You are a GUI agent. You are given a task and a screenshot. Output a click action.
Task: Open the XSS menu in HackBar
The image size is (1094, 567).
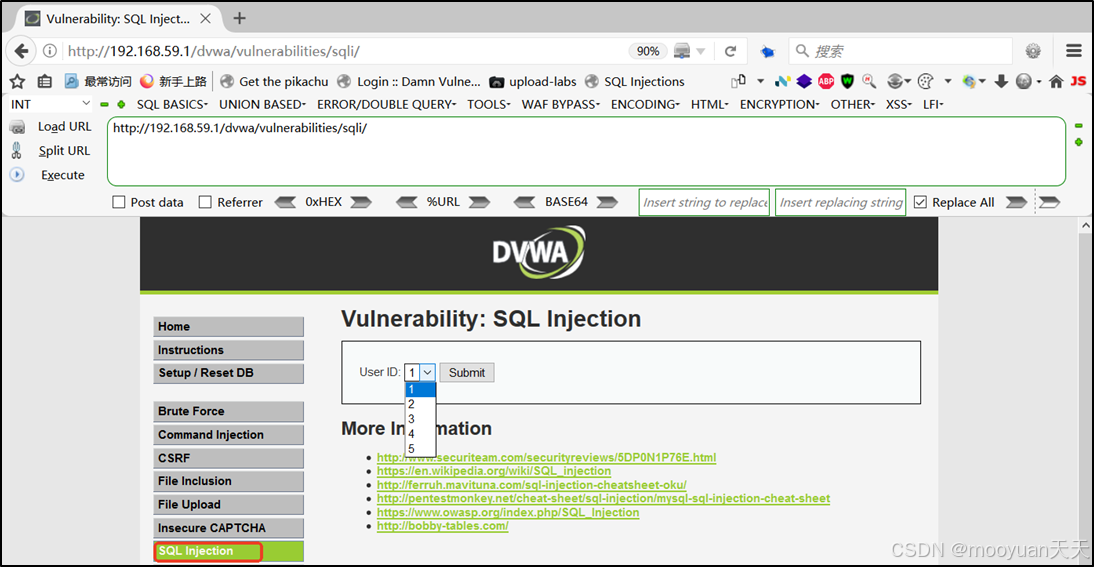click(899, 105)
